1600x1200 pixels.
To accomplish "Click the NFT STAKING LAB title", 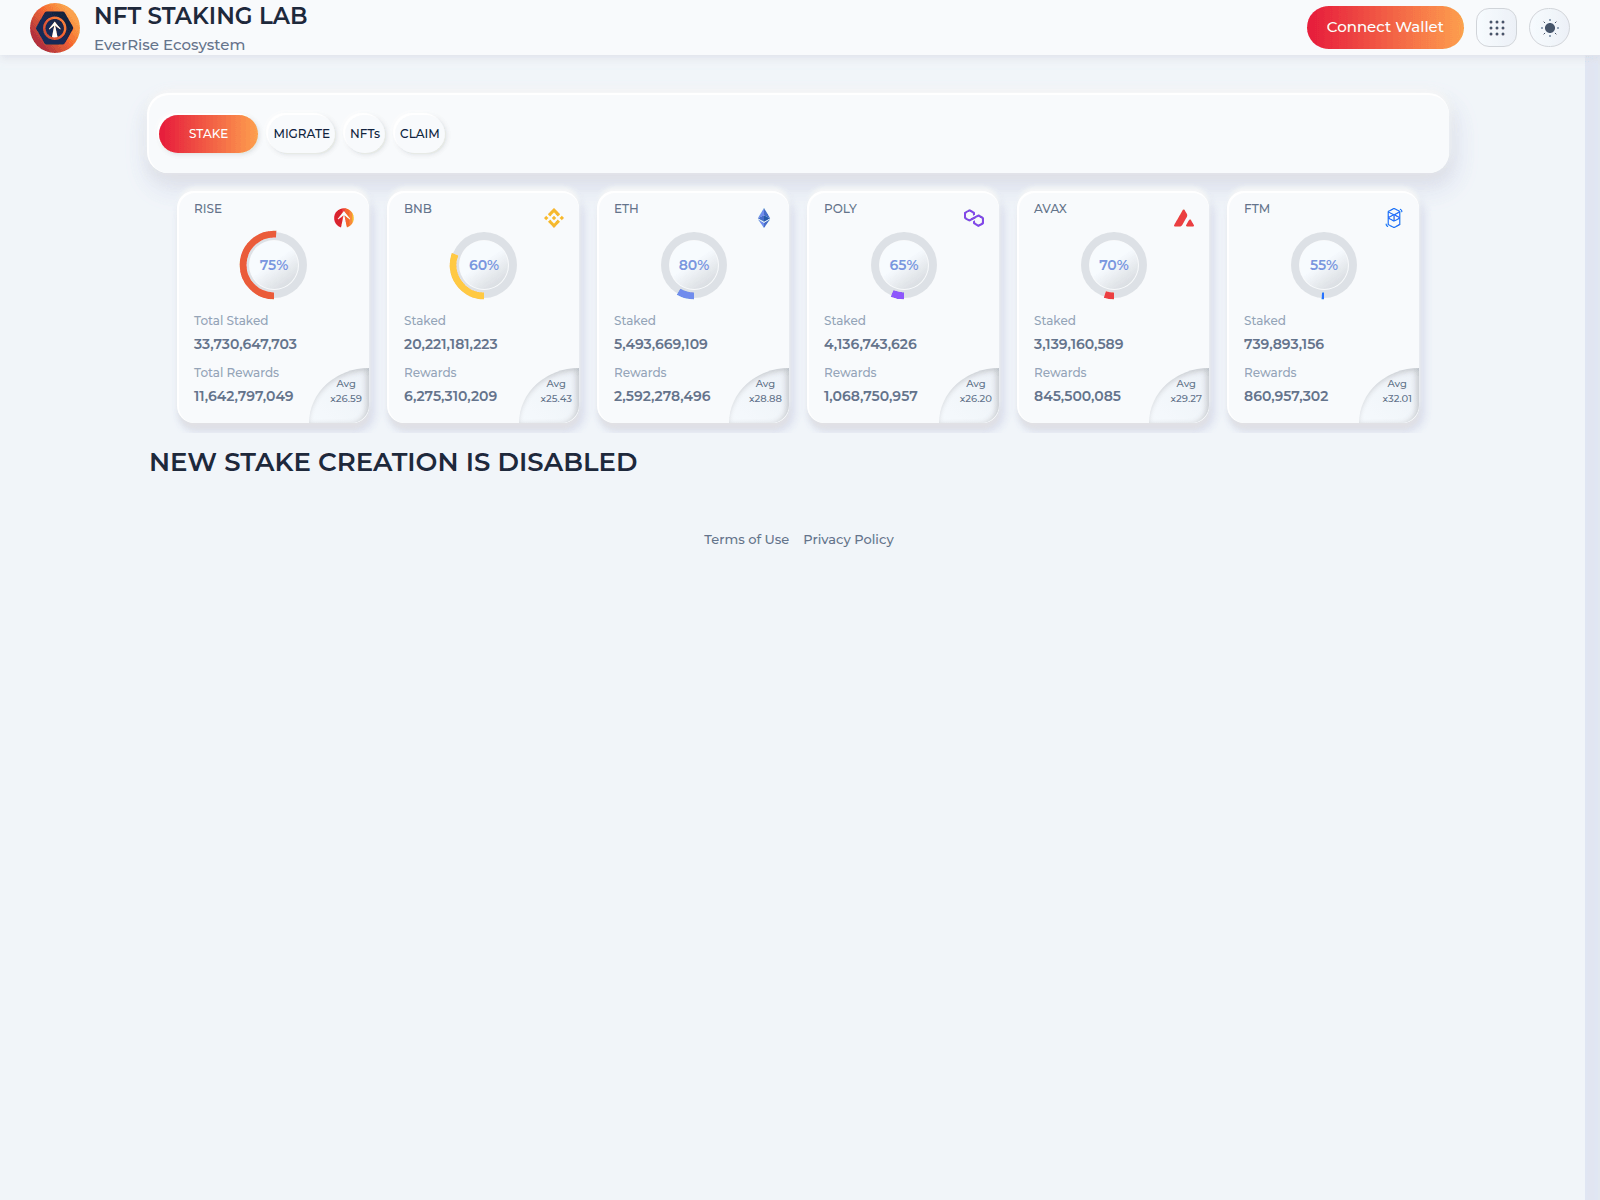I will pos(201,16).
